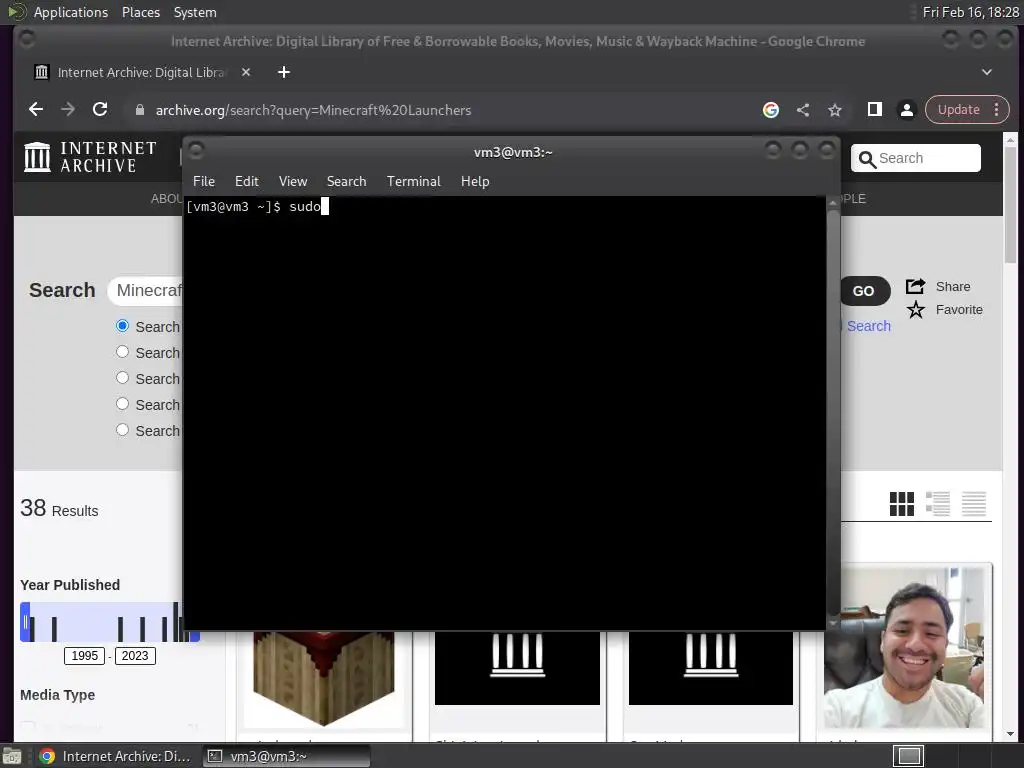Open the Terminal menu in terminal

click(413, 182)
